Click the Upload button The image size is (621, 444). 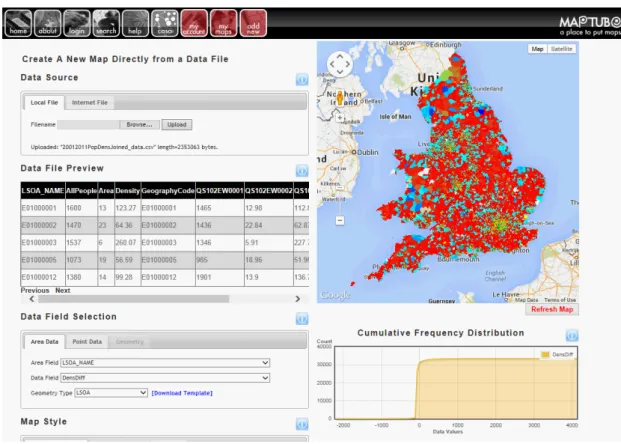177,124
